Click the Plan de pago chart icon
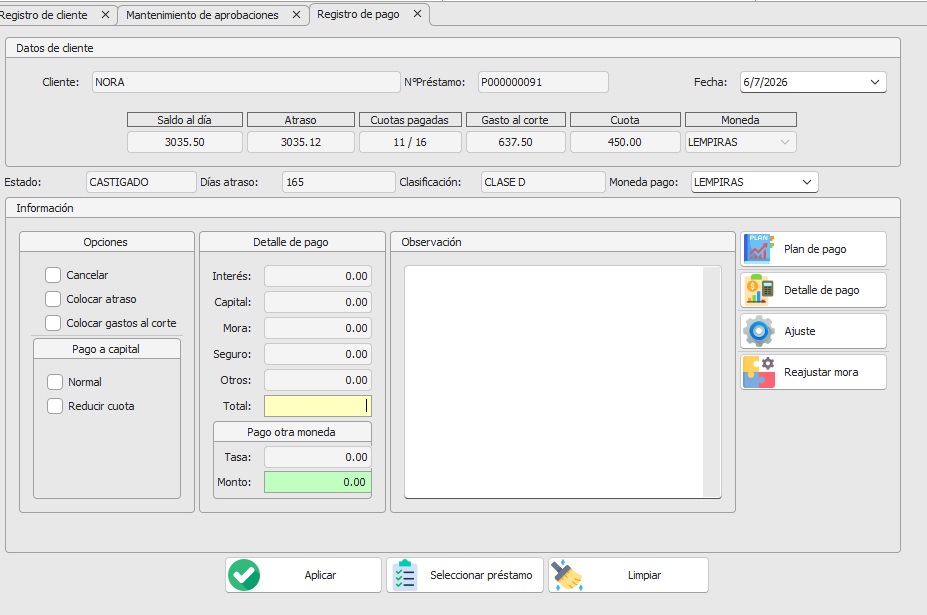927x615 pixels. click(759, 248)
